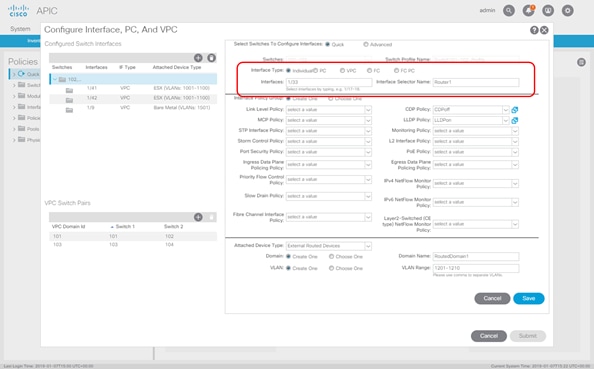Select the Quick configuration radio button
Image resolution: width=594 pixels, height=369 pixels.
pos(328,44)
